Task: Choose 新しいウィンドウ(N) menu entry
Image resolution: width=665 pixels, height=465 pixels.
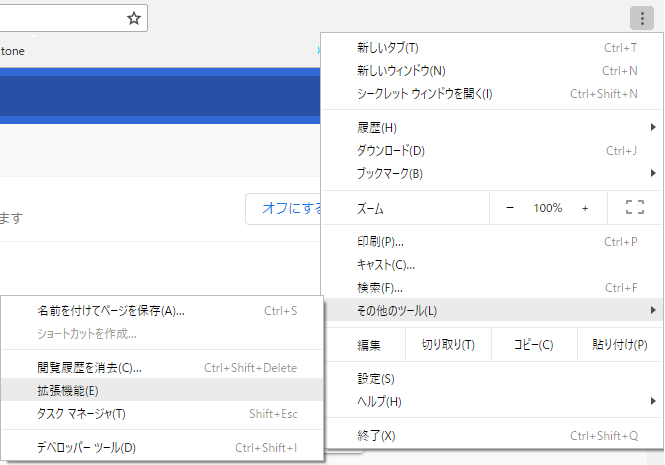Action: point(492,70)
